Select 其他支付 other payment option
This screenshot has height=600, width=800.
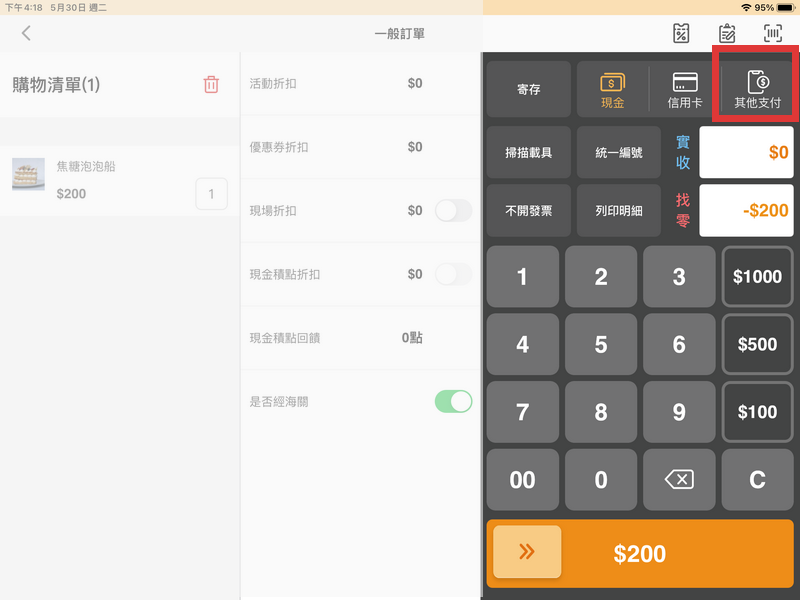click(x=755, y=89)
